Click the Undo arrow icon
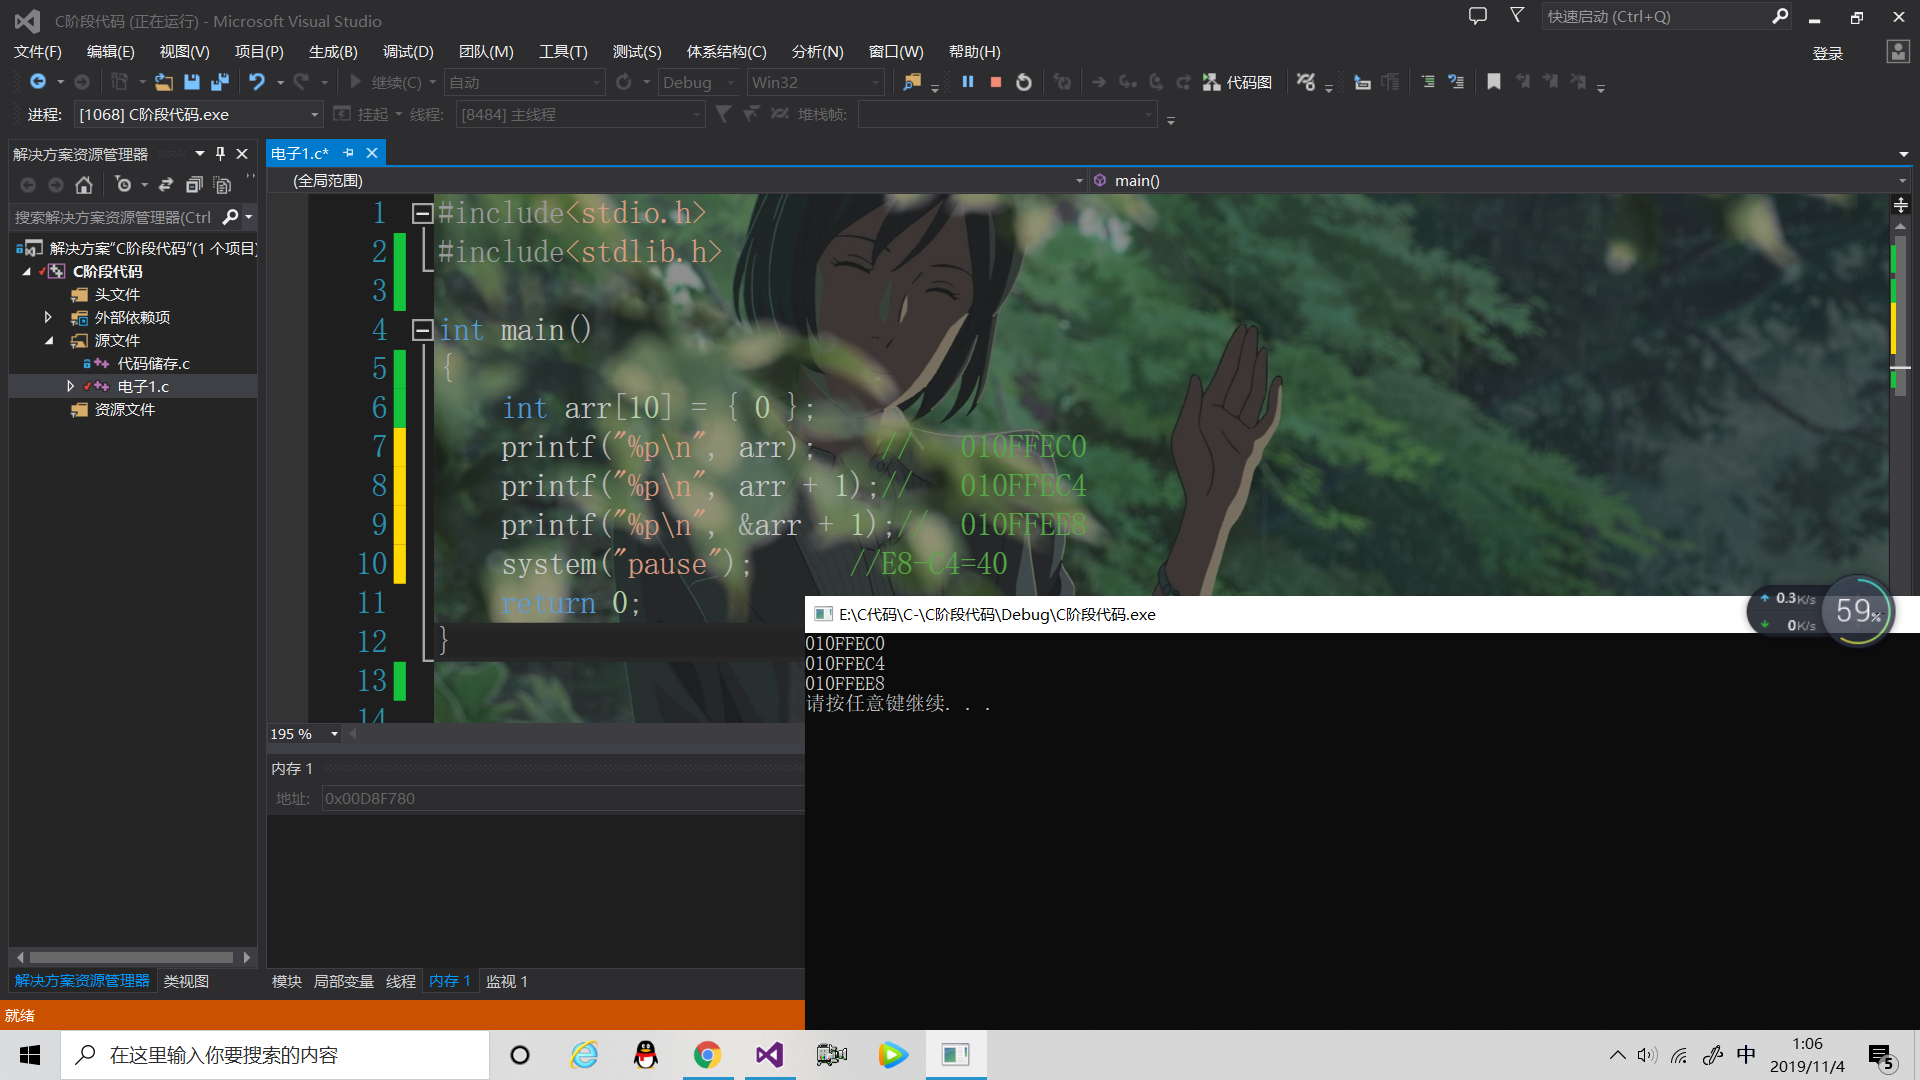 coord(257,82)
